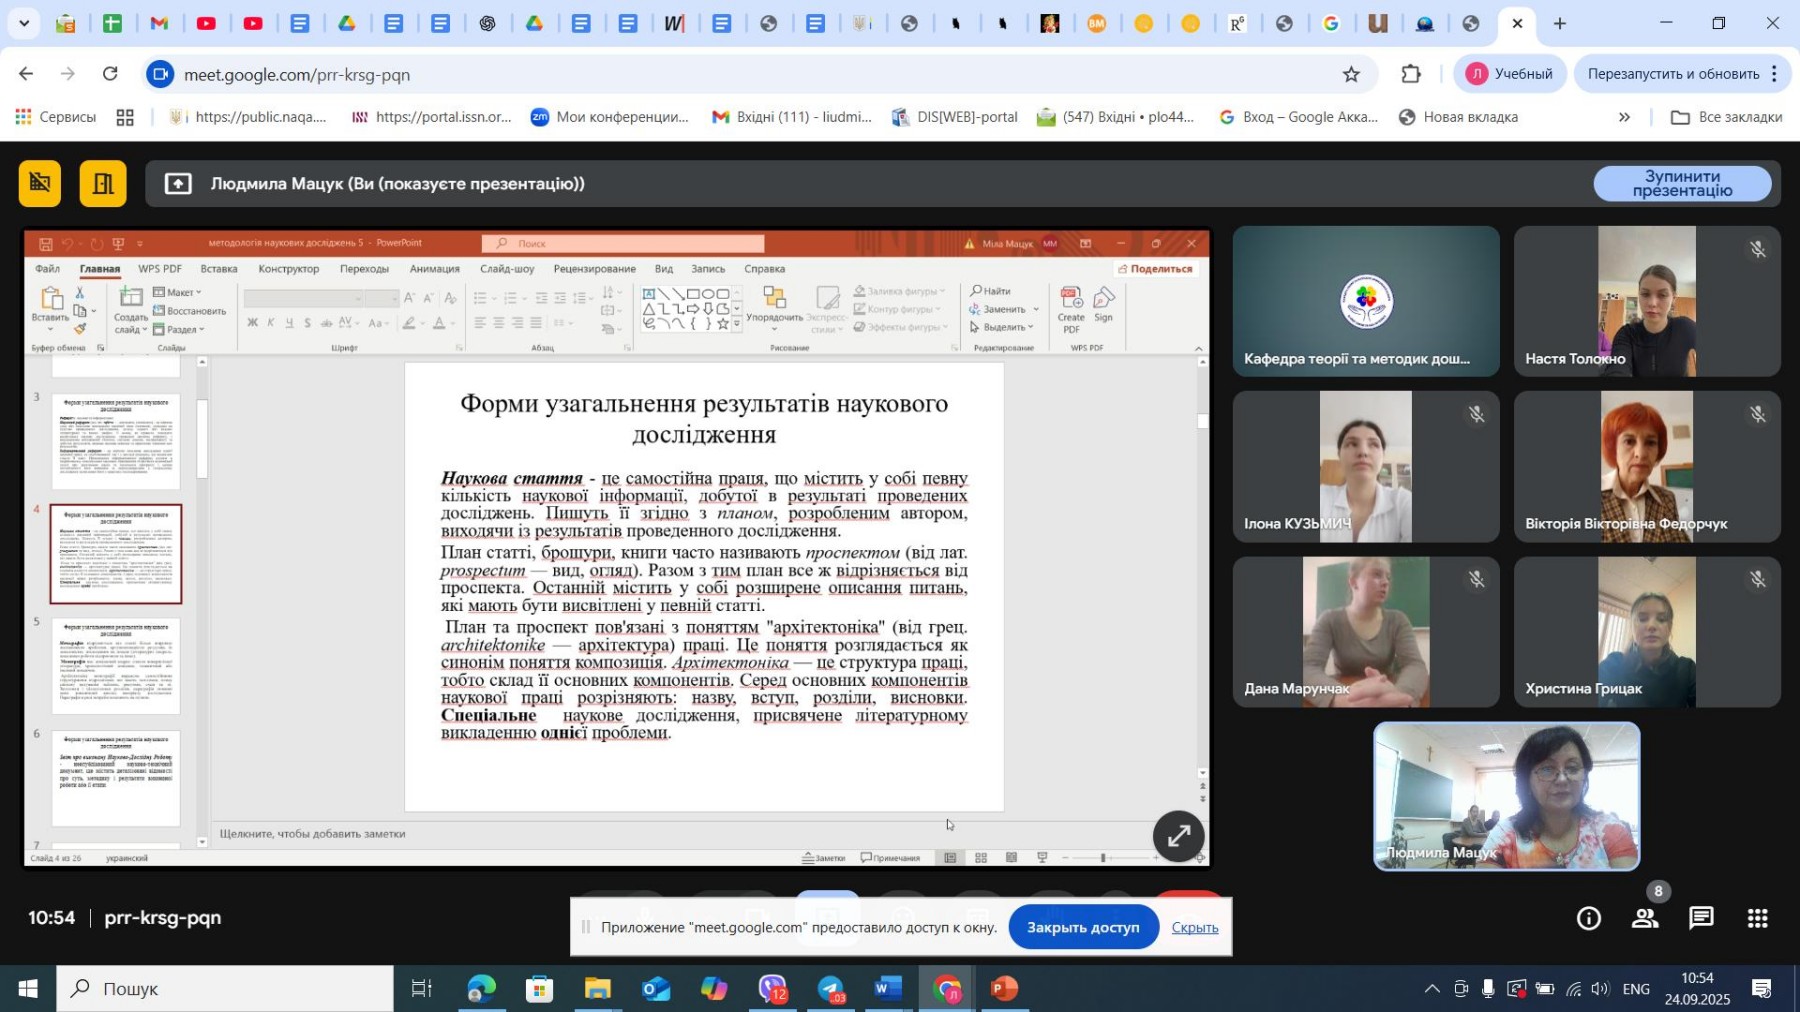Click the Chrome extensions puzzle icon
This screenshot has height=1012, width=1800.
click(x=1410, y=74)
